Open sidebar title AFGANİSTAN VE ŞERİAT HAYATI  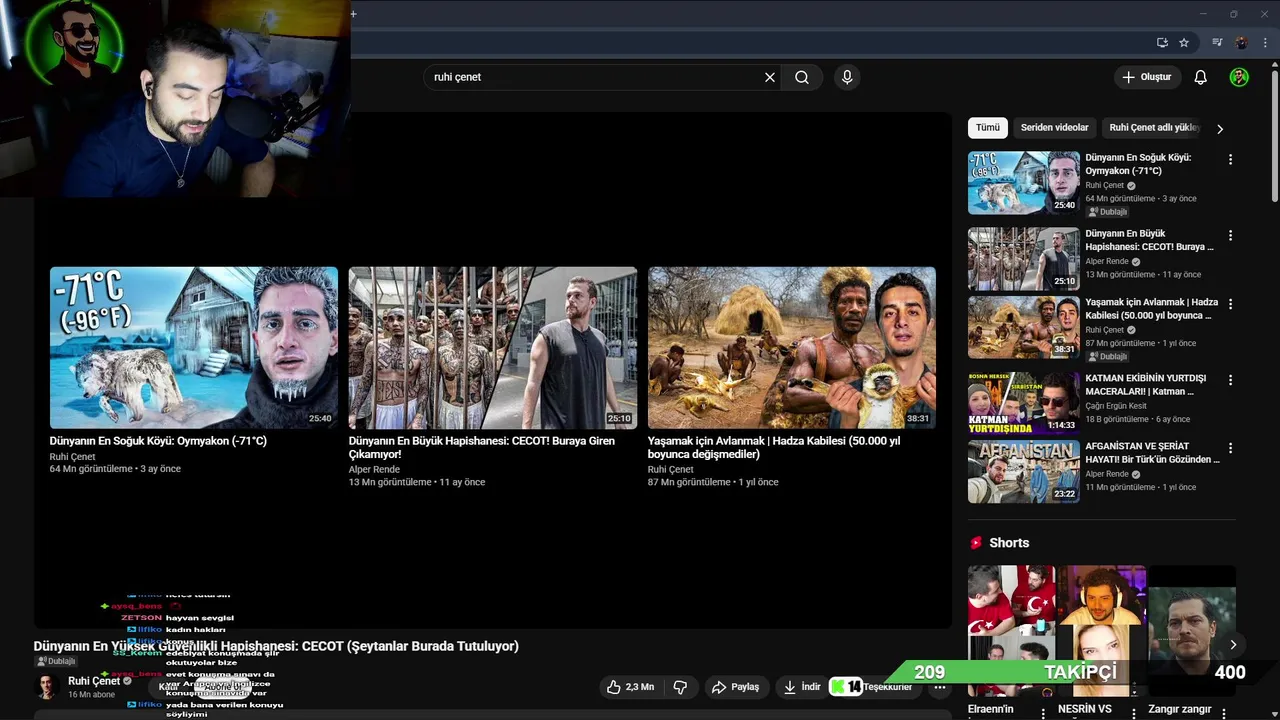[1152, 453]
